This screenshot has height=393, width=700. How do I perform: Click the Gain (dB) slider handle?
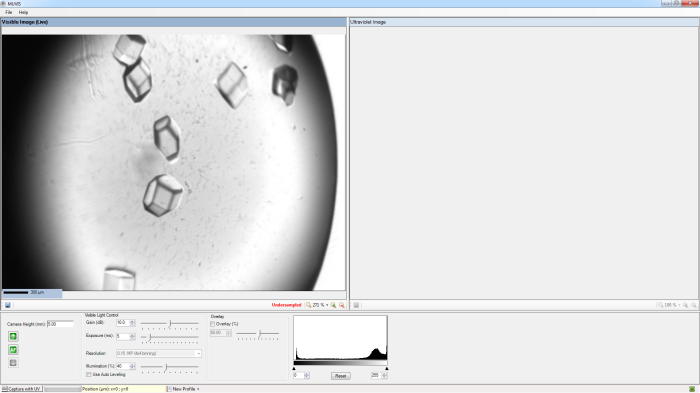pos(170,323)
